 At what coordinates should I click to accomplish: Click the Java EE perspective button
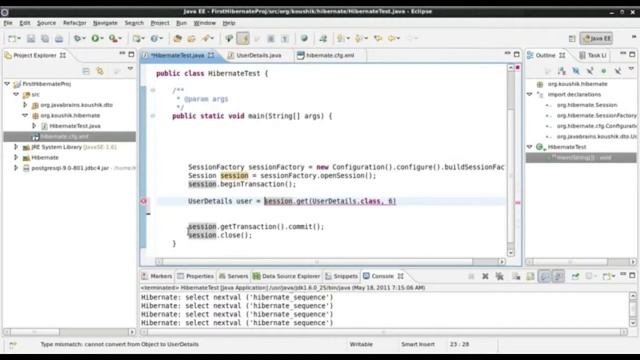pyautogui.click(x=597, y=38)
